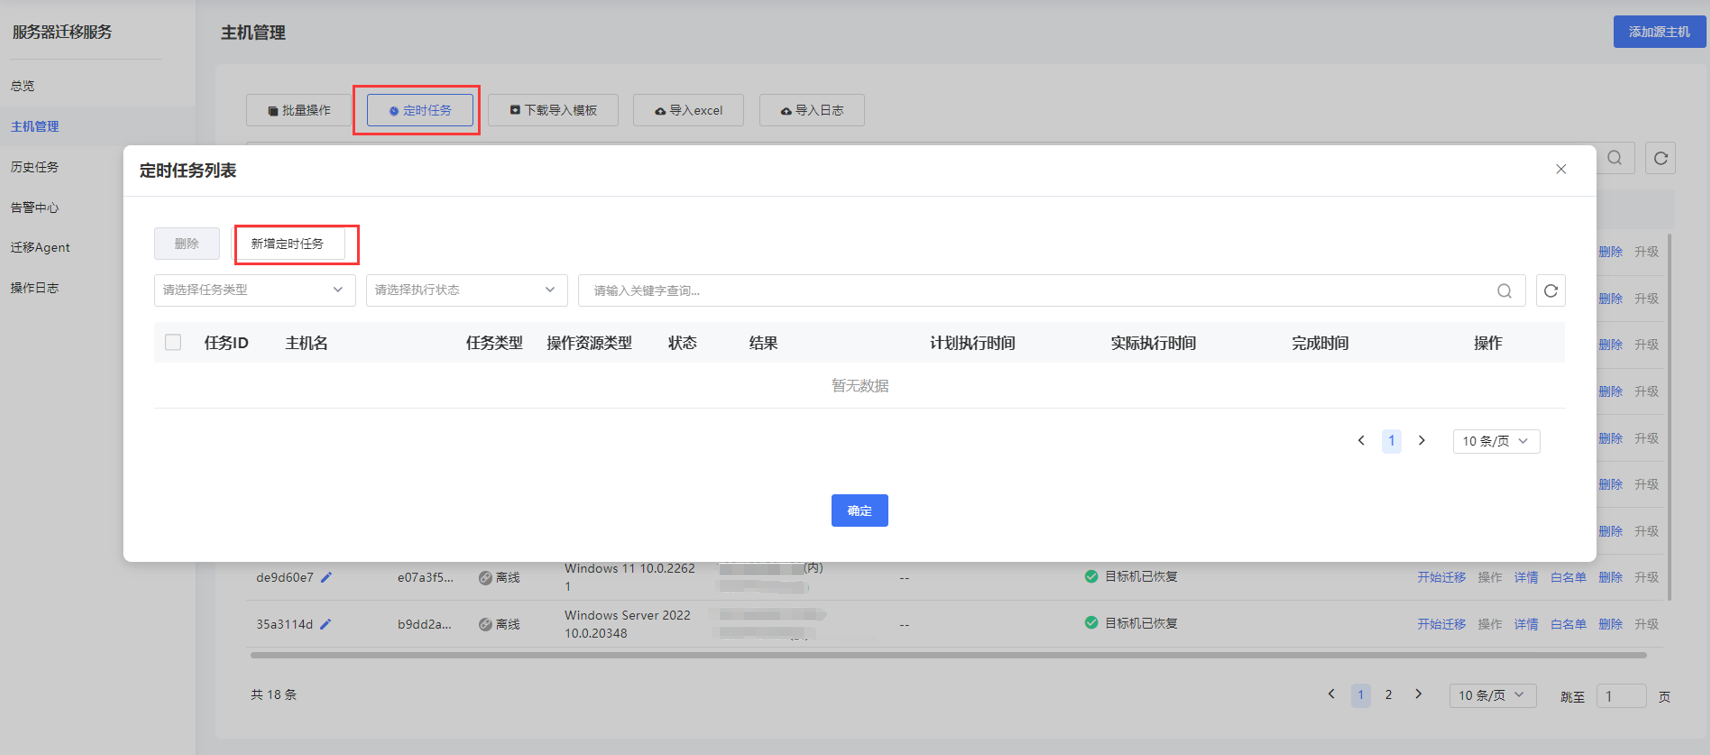The width and height of the screenshot is (1710, 755).
Task: Click the 批量操作 button
Action: click(x=298, y=110)
